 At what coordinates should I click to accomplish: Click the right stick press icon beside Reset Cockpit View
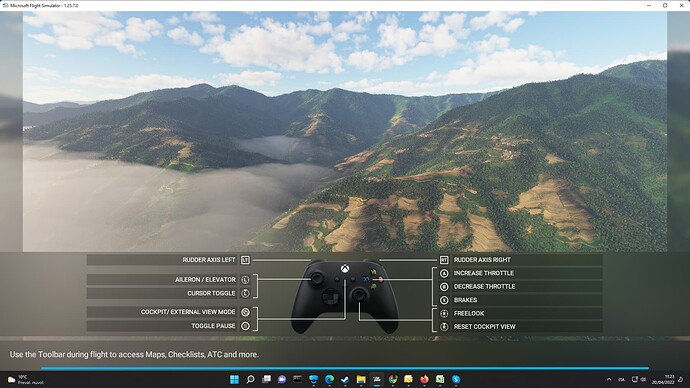tap(444, 327)
